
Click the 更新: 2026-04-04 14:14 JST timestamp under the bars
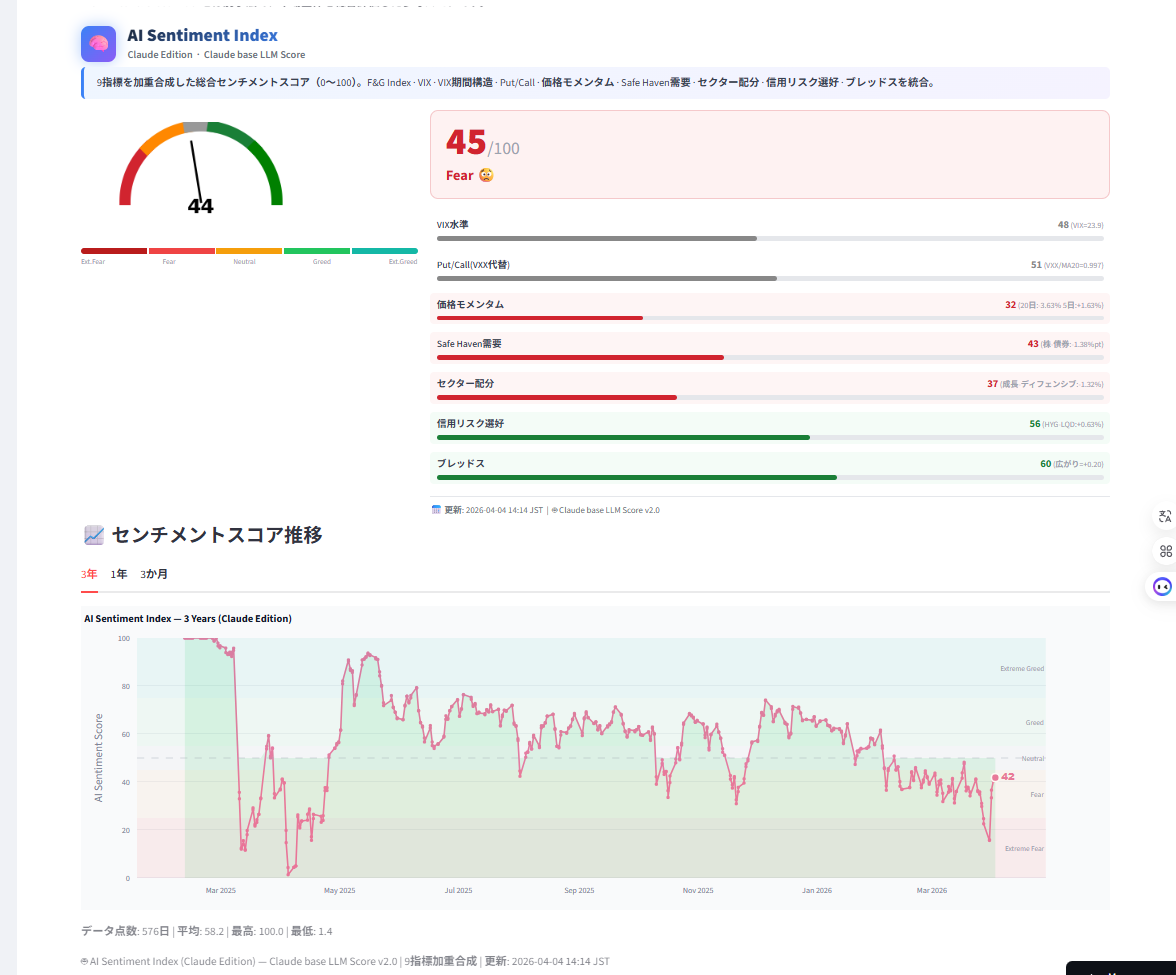(494, 510)
